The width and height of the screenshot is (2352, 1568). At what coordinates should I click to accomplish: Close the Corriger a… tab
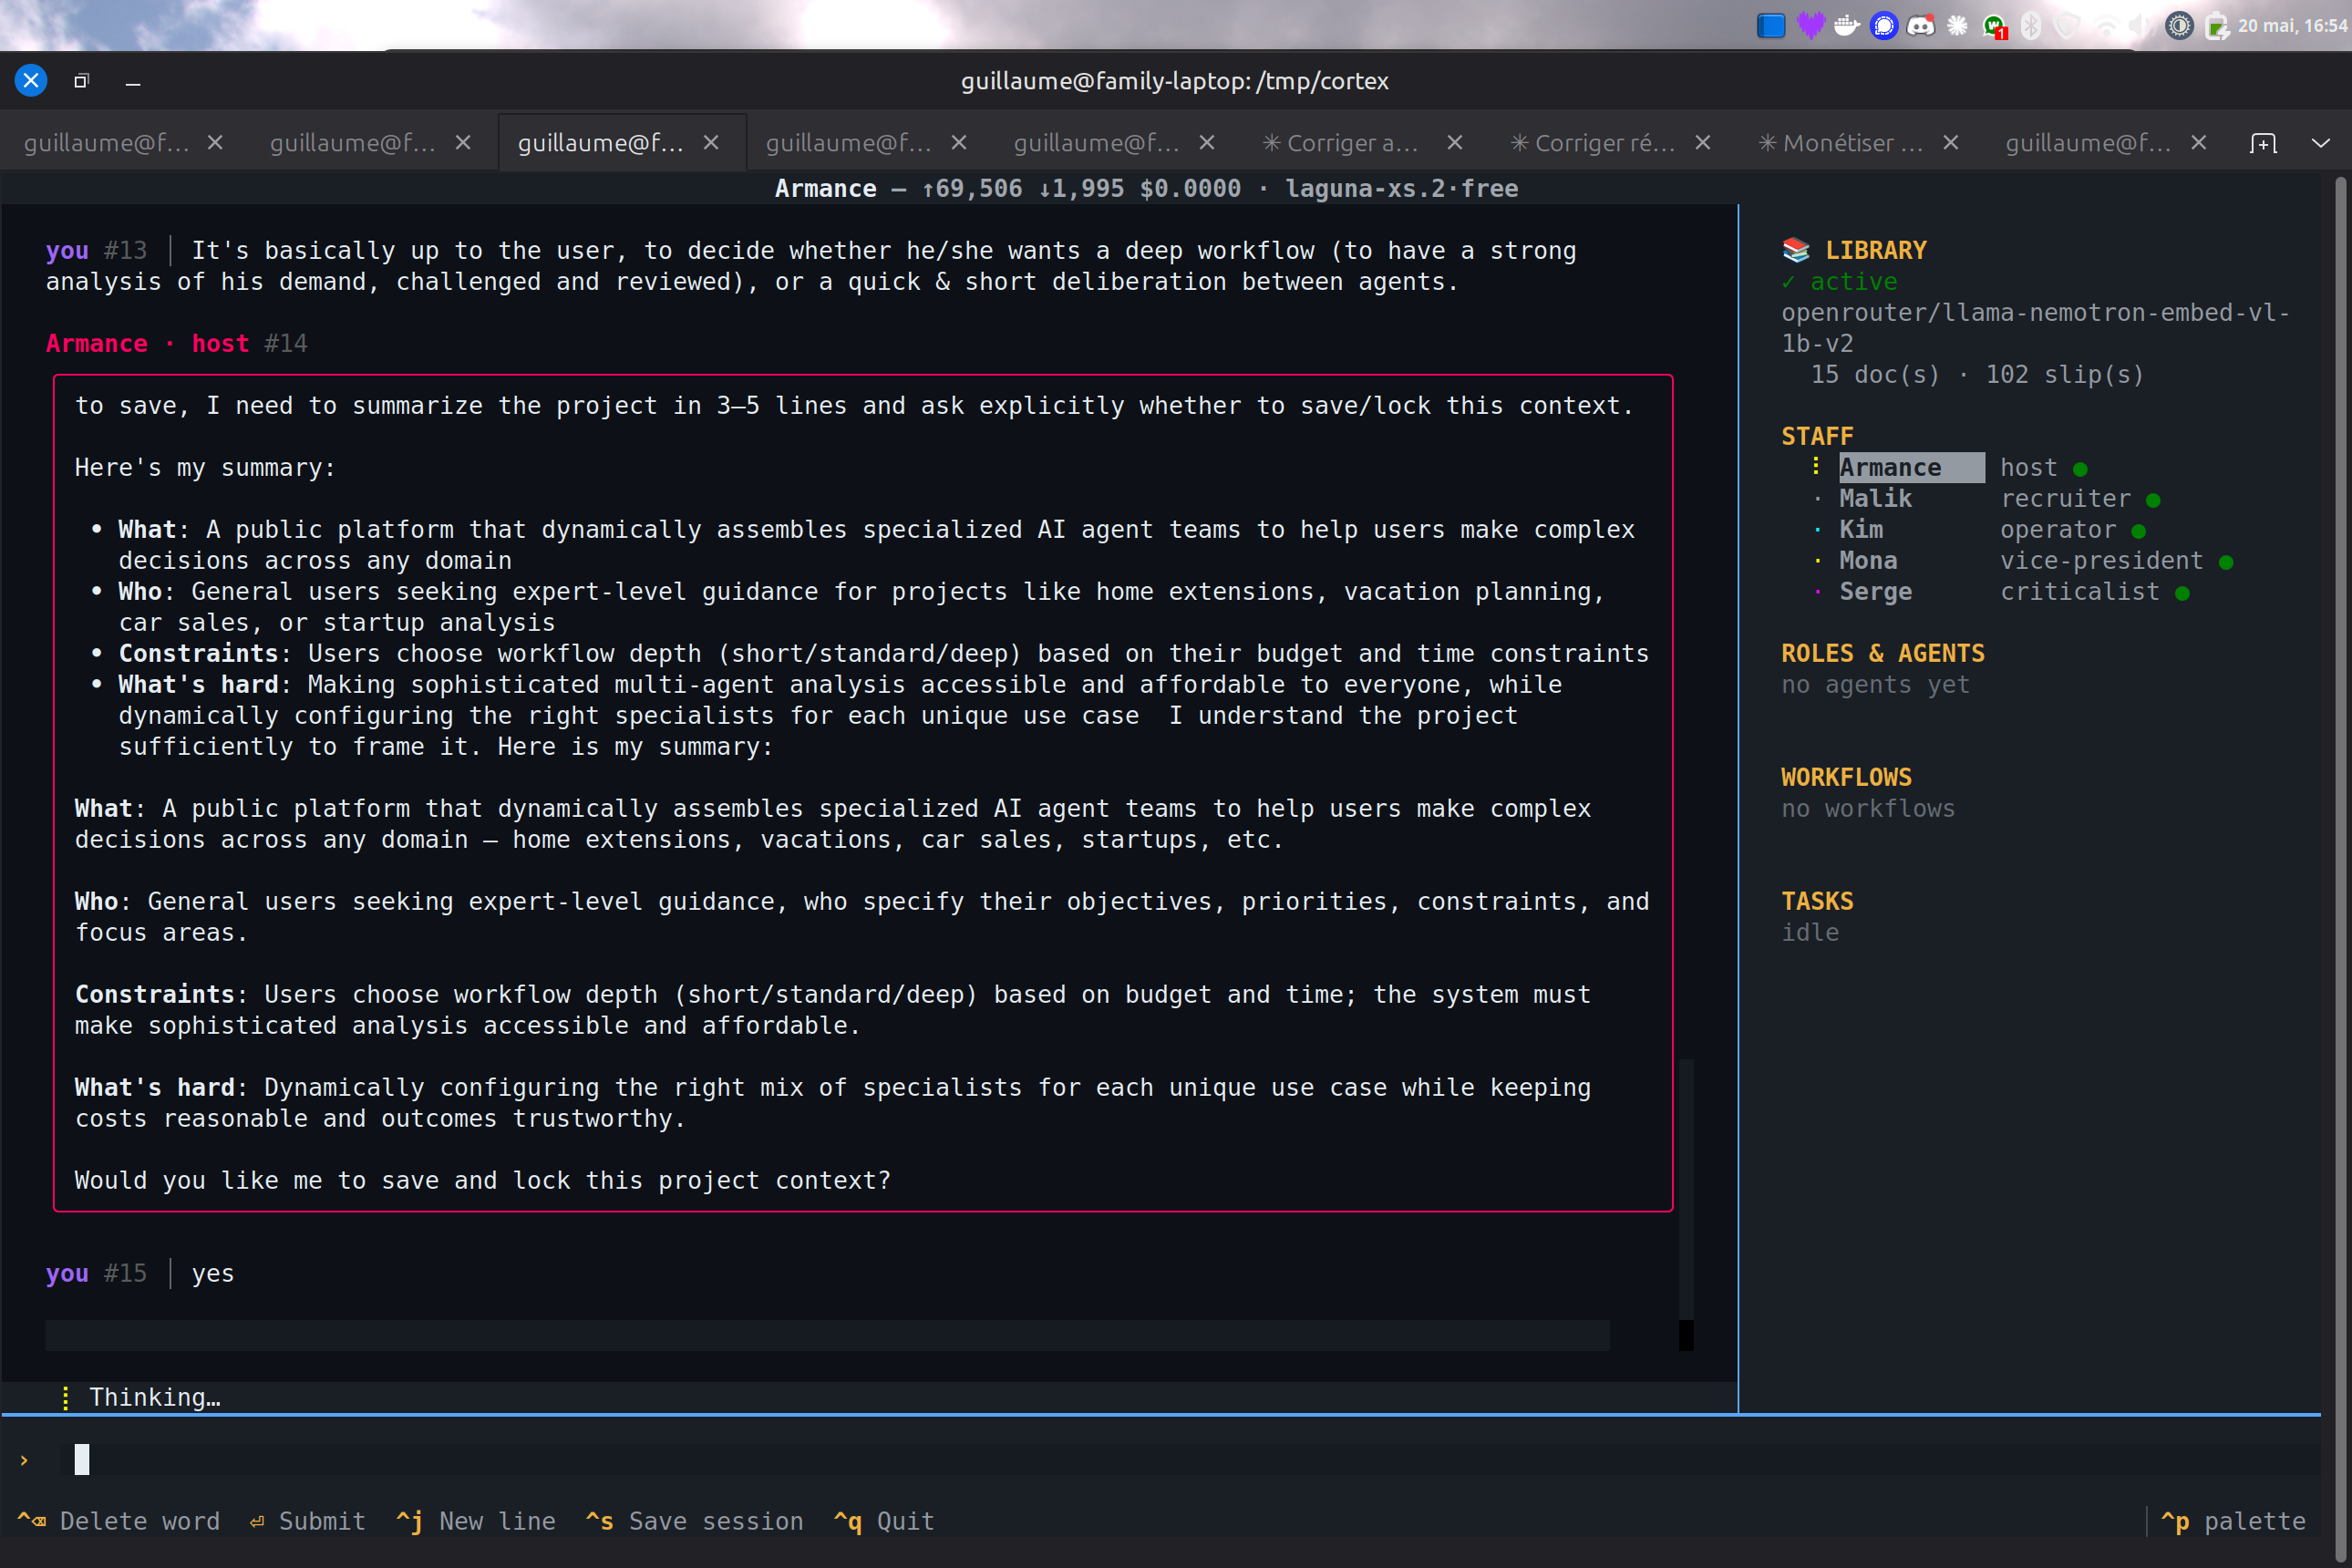[x=1455, y=143]
